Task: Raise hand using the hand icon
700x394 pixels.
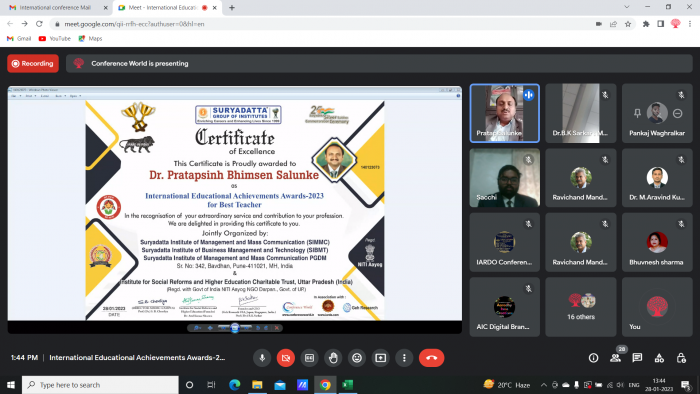Action: point(333,358)
